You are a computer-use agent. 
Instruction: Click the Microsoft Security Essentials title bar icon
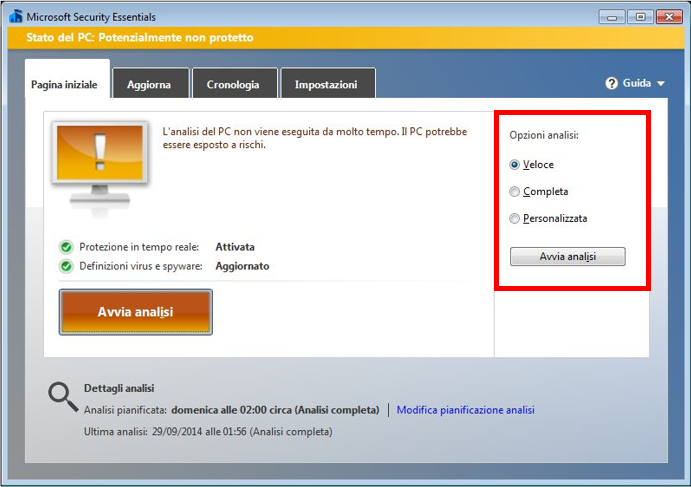coord(16,16)
